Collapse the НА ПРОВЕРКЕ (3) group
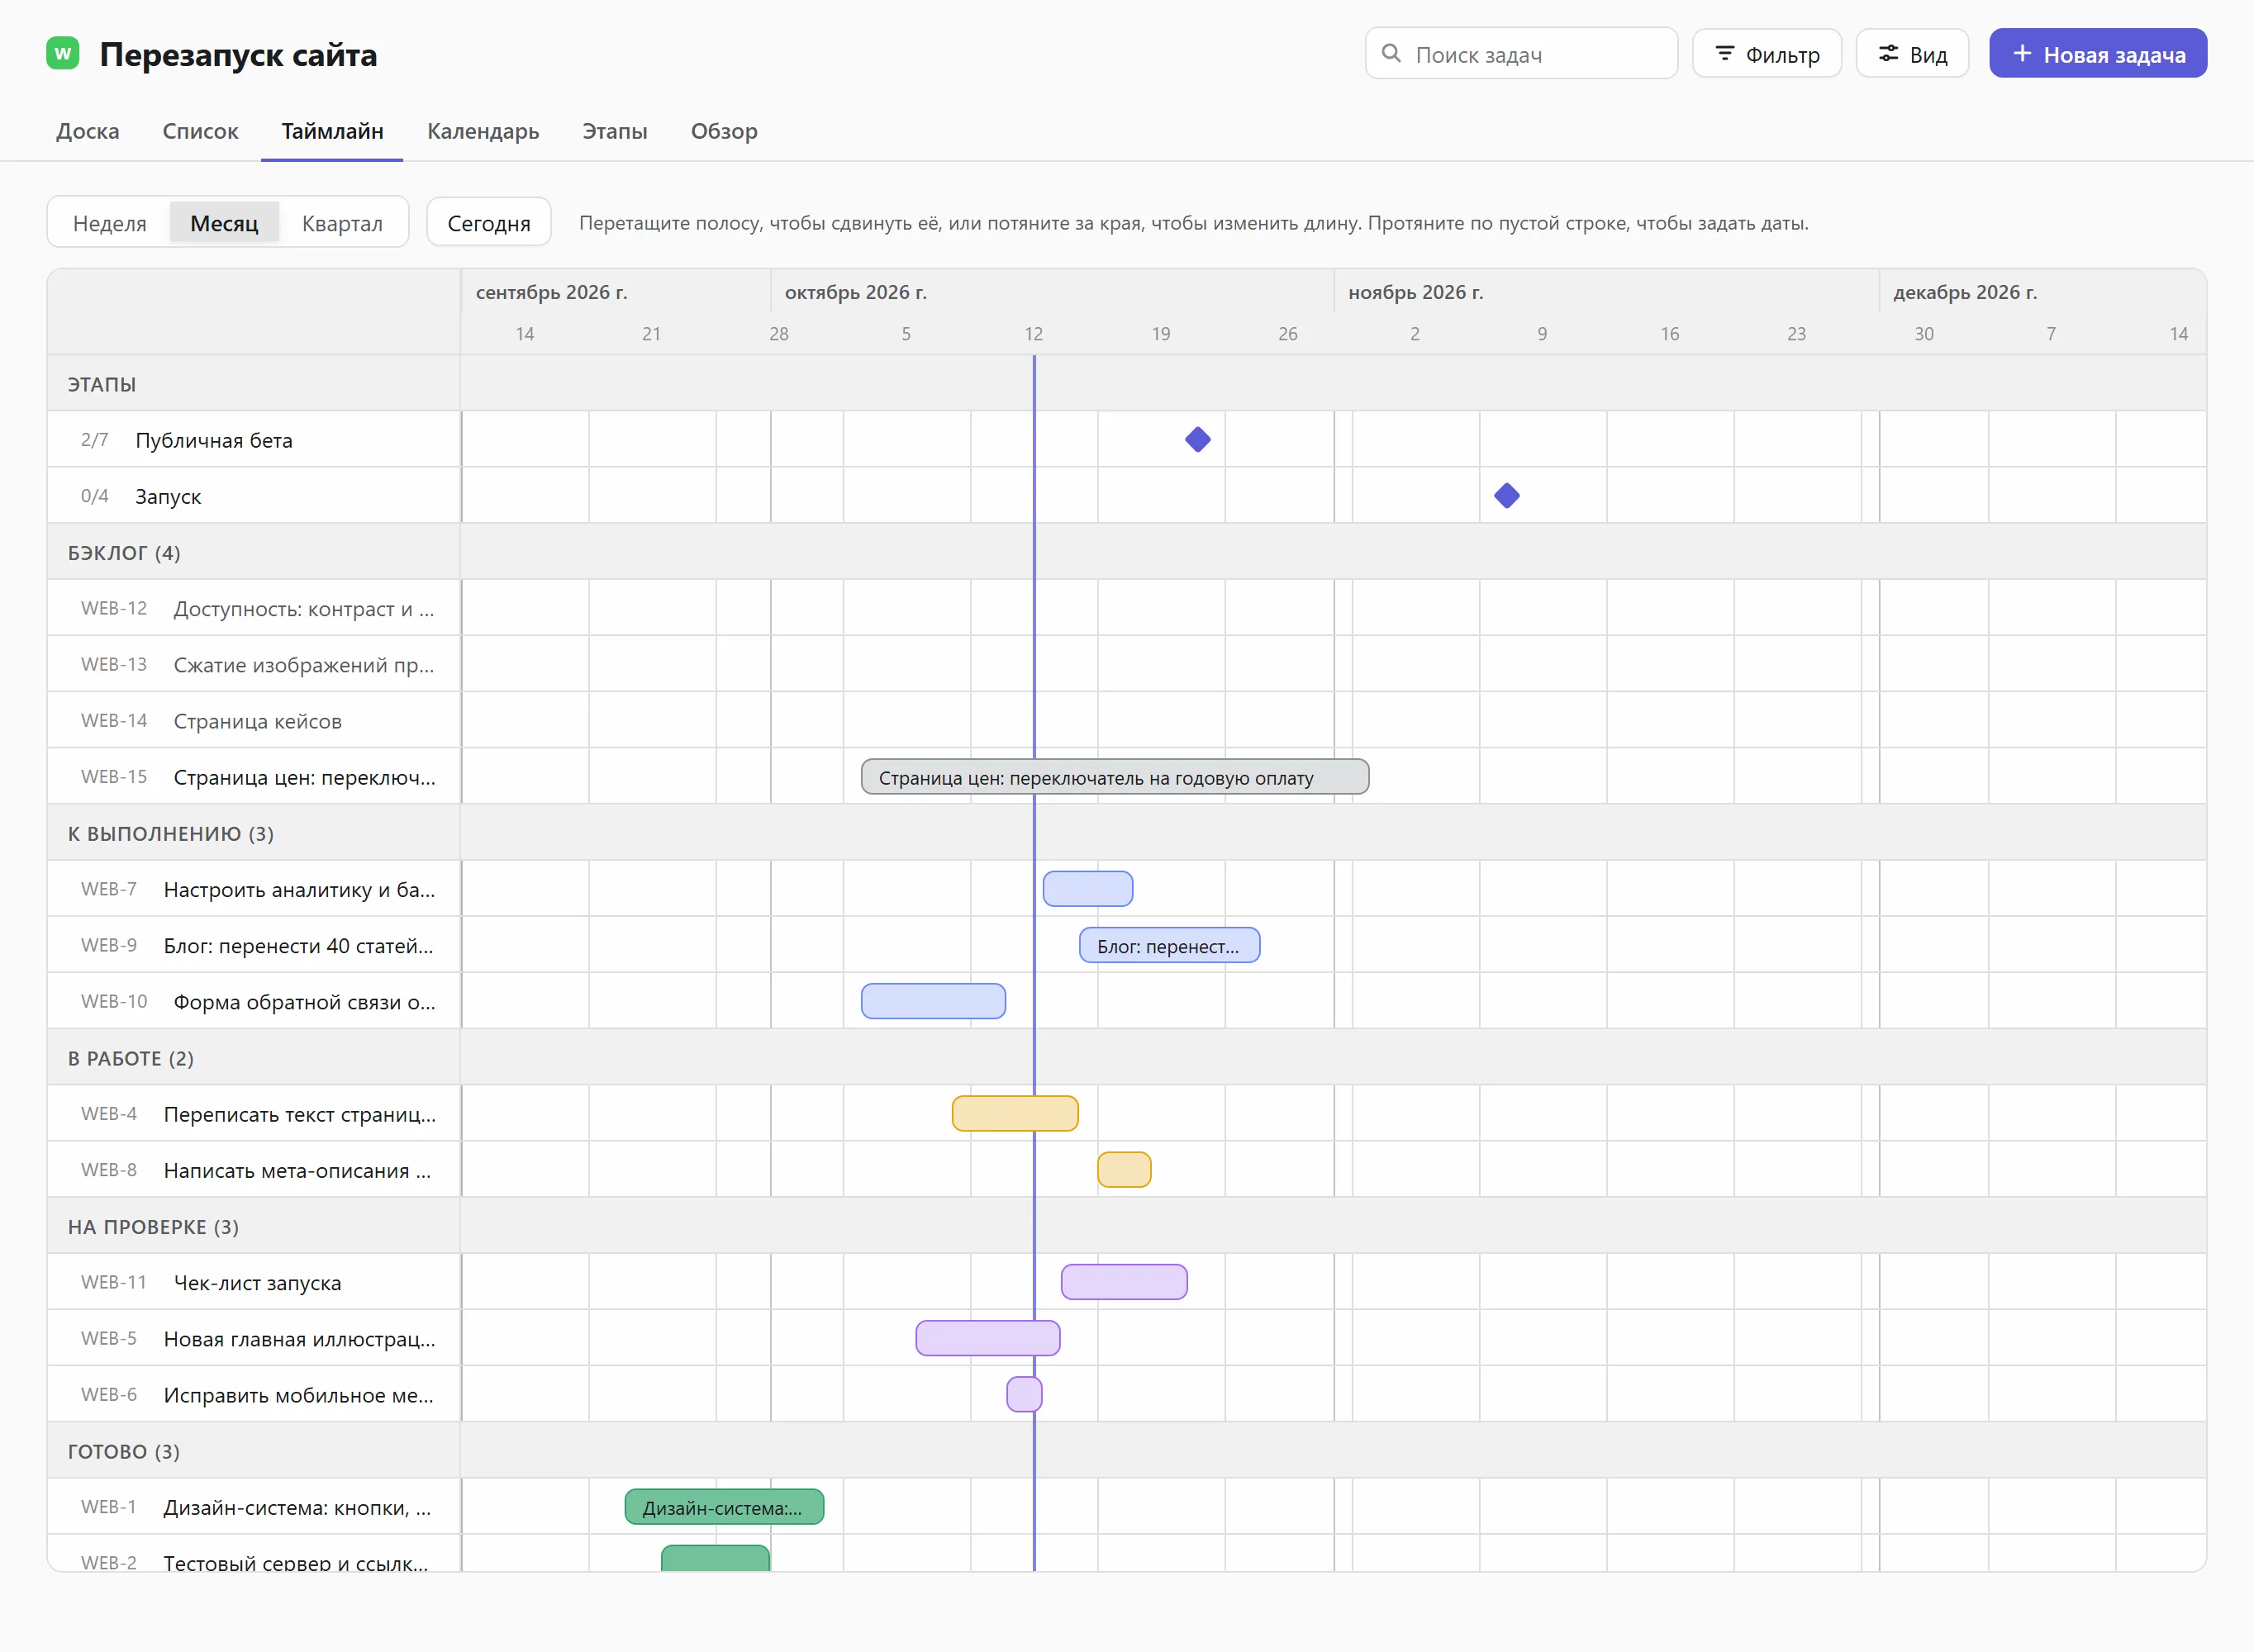The height and width of the screenshot is (1652, 2254). pyautogui.click(x=153, y=1226)
